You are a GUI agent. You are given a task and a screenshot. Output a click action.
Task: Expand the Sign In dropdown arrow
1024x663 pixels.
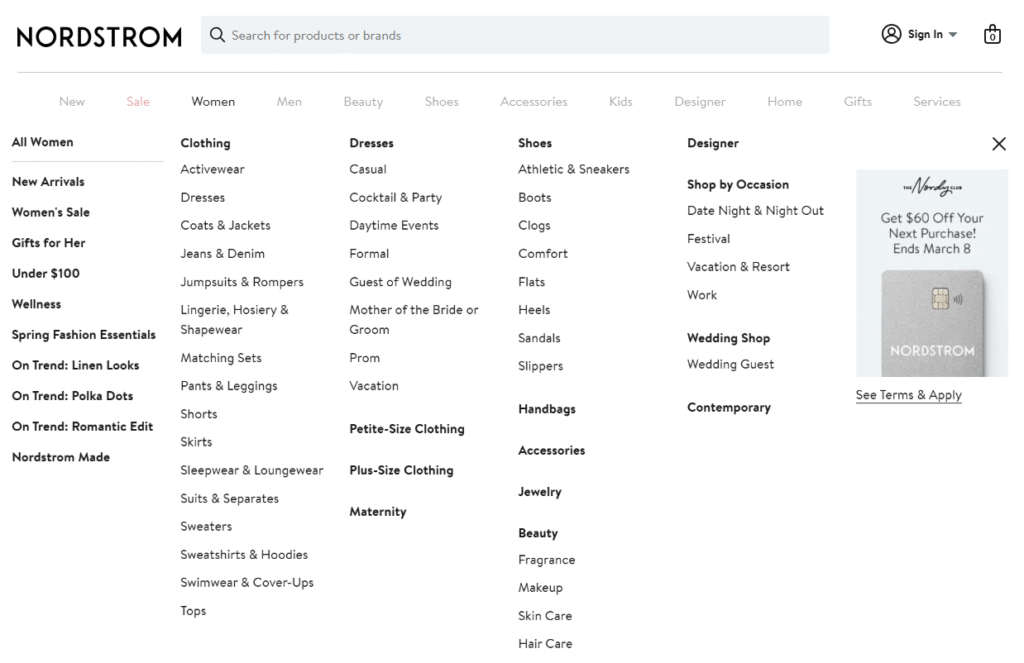[x=953, y=35]
